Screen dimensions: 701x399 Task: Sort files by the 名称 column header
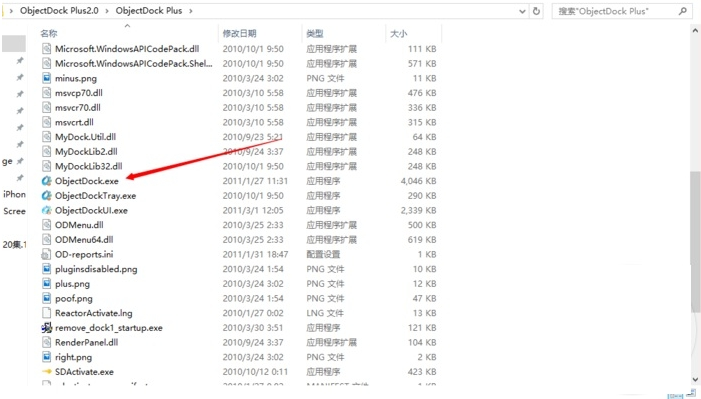(x=49, y=33)
